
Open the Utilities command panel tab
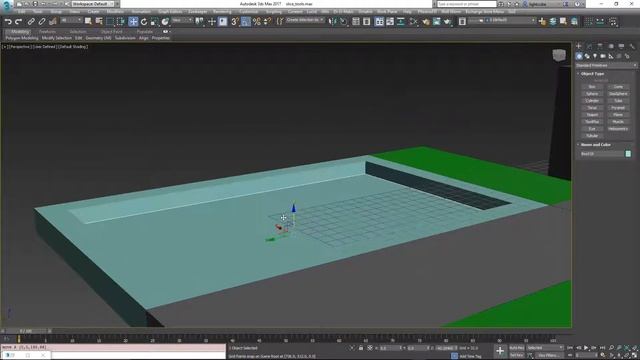click(x=632, y=46)
